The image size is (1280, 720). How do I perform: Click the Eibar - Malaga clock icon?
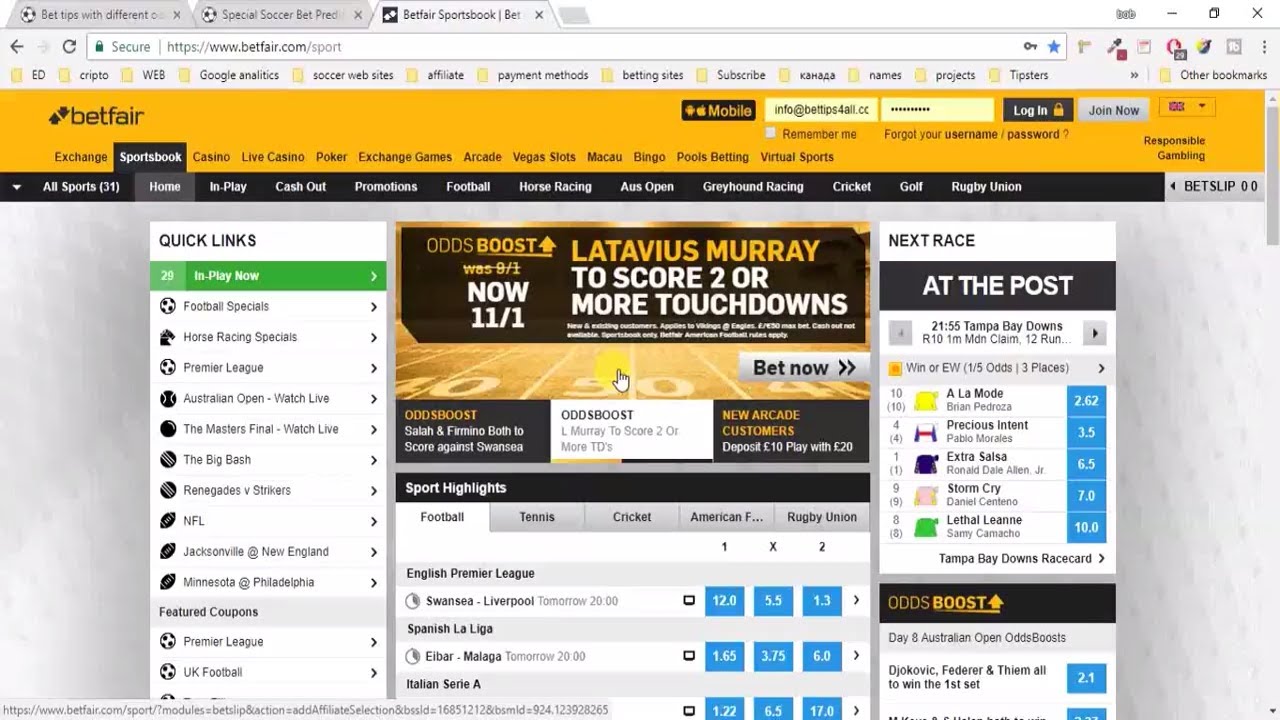pos(413,657)
